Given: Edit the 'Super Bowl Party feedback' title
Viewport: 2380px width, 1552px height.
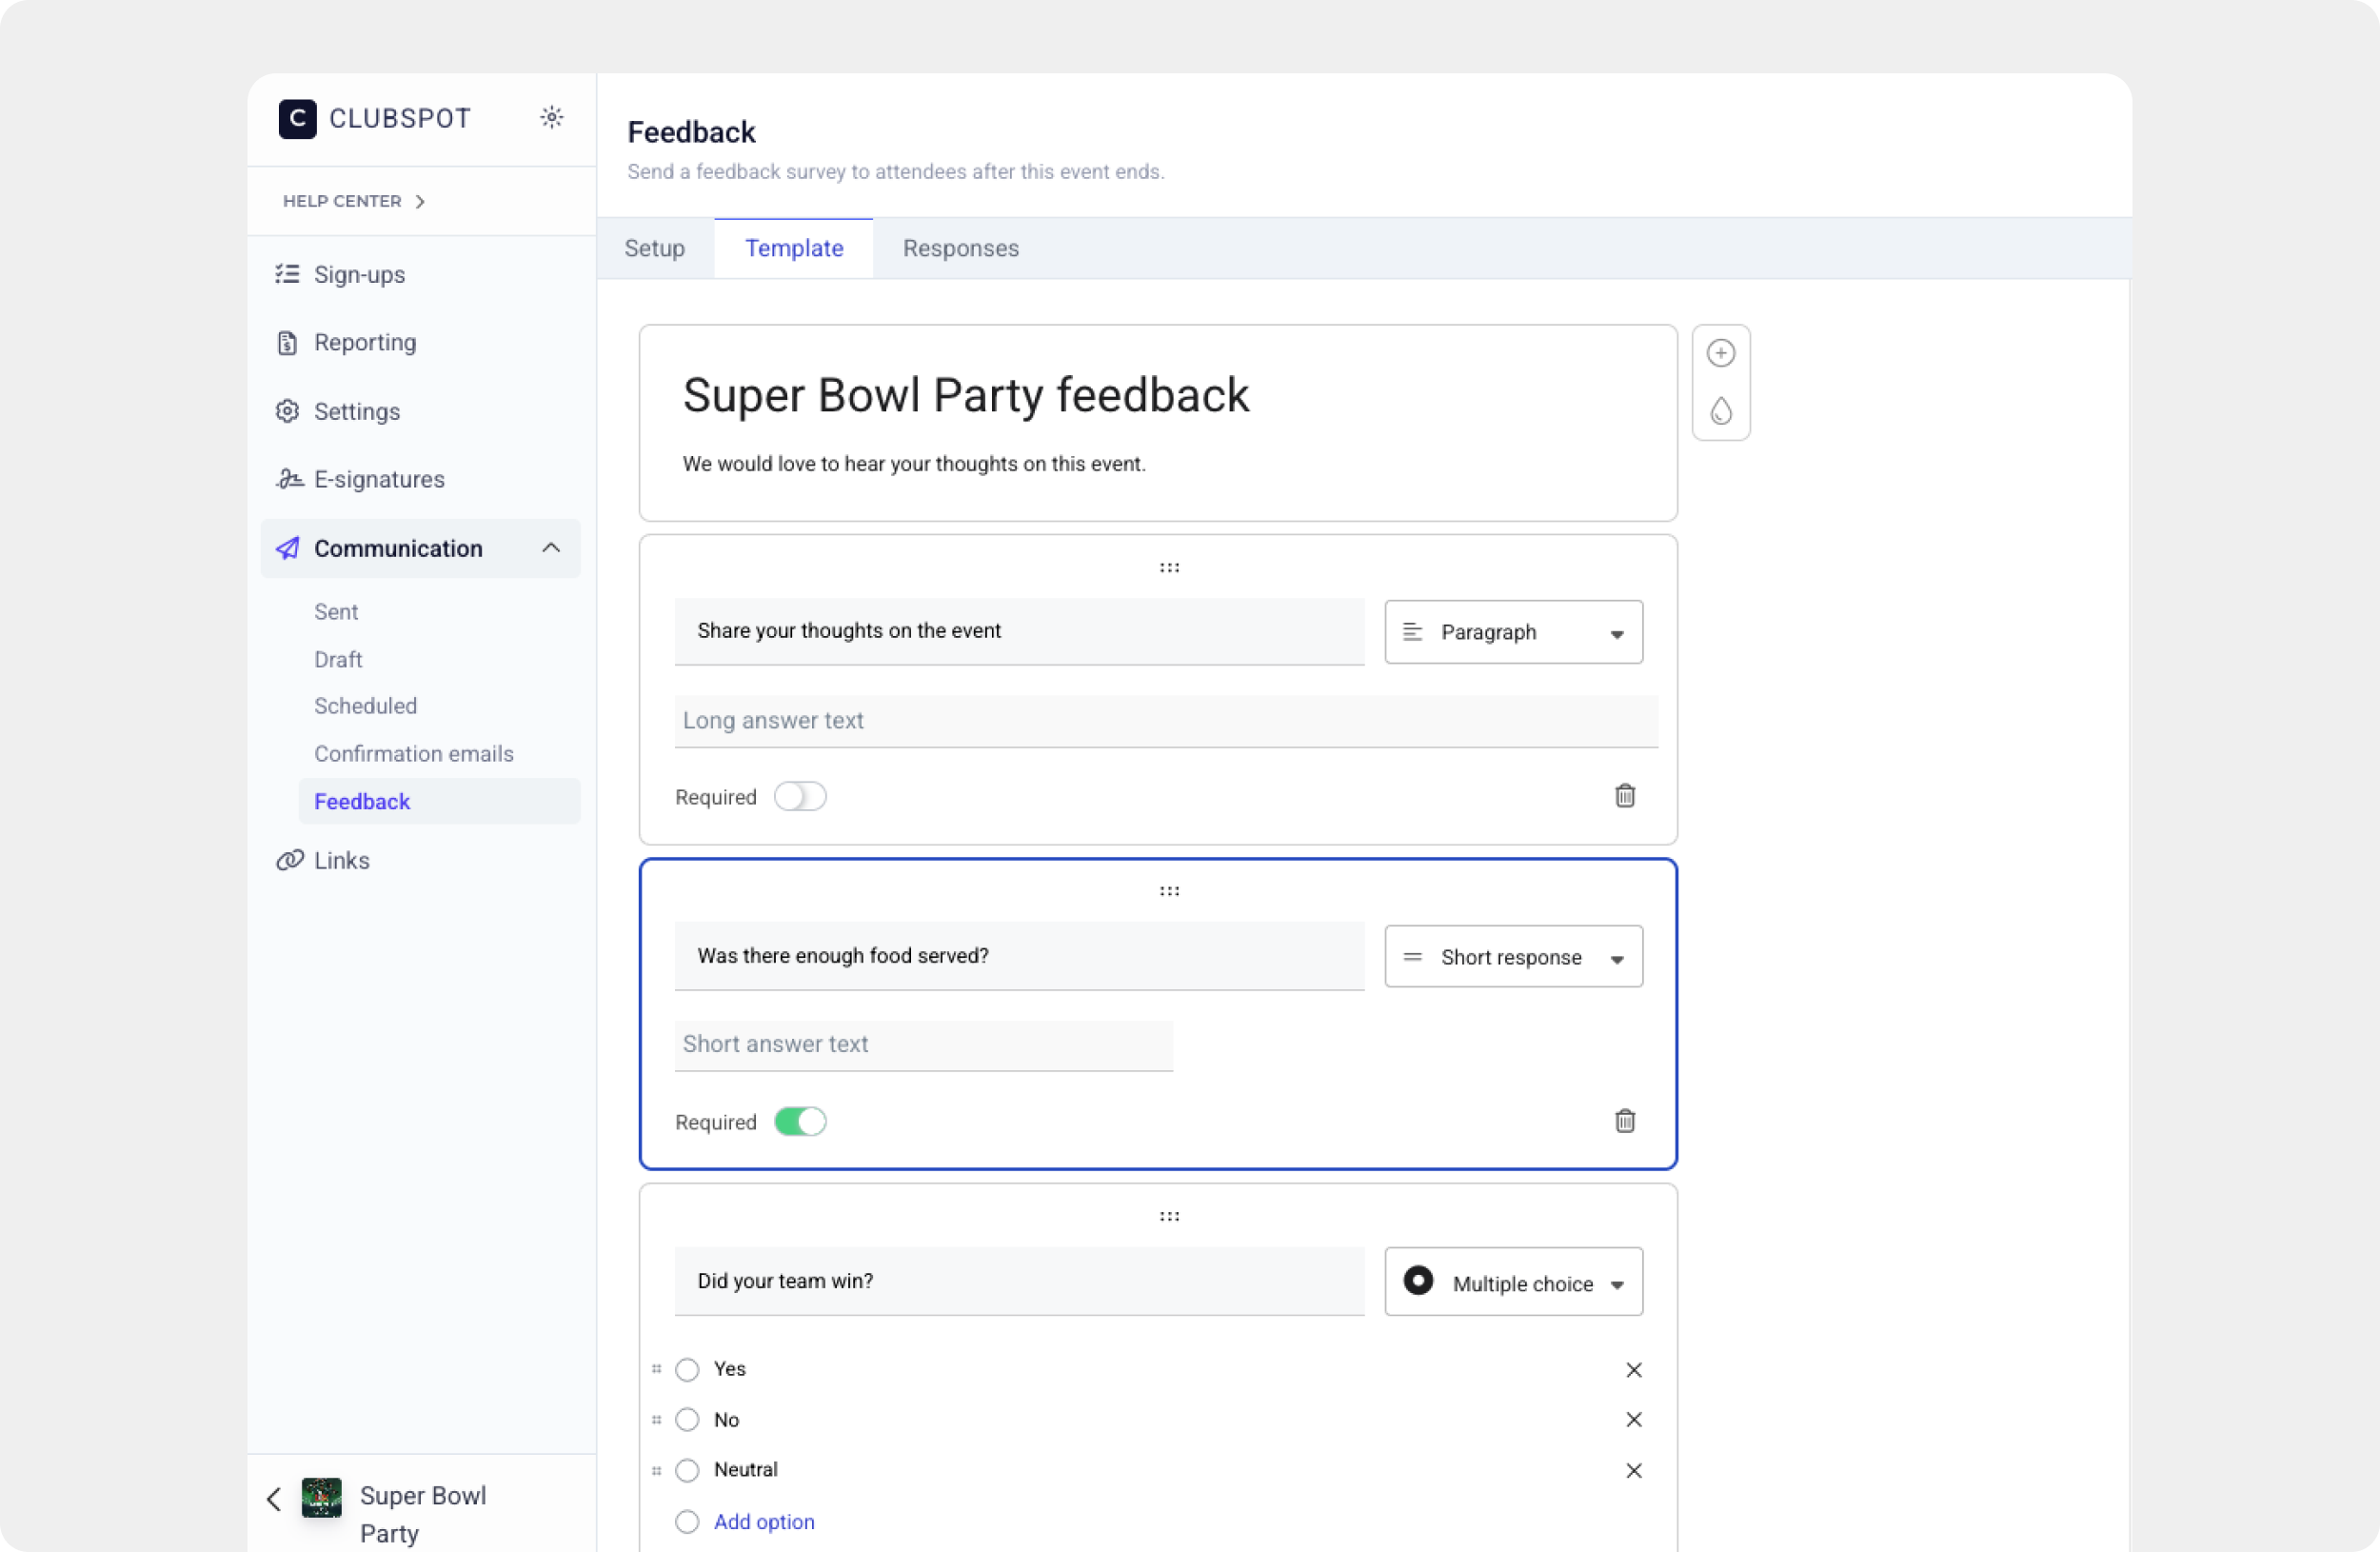Looking at the screenshot, I should click(965, 395).
